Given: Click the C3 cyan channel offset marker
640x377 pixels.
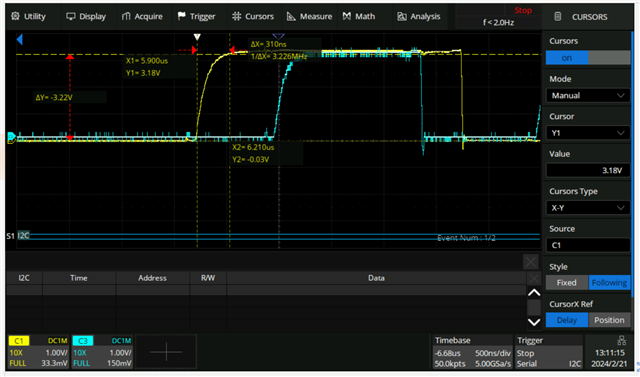Looking at the screenshot, I should [11, 136].
